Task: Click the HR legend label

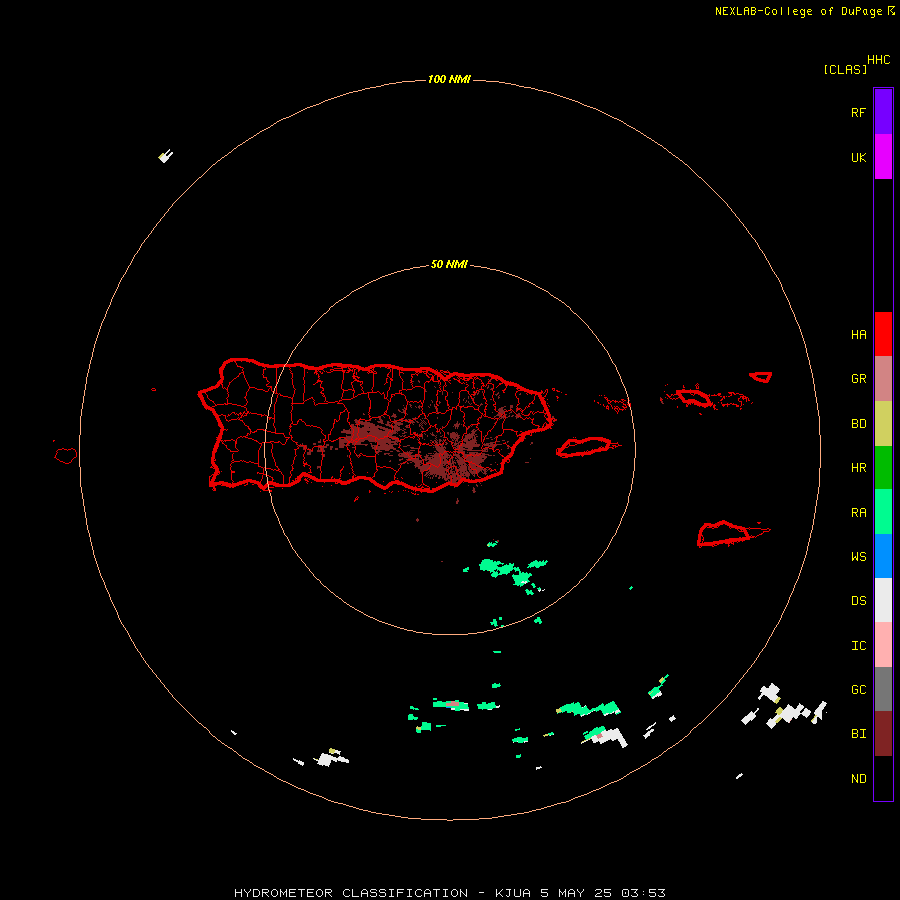Action: 858,468
